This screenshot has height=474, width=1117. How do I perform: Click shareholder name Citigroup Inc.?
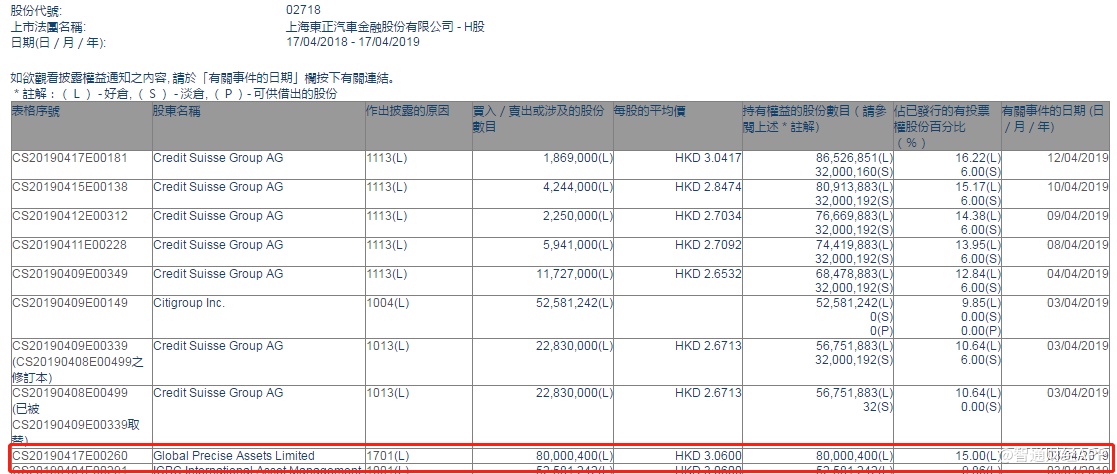(x=189, y=304)
